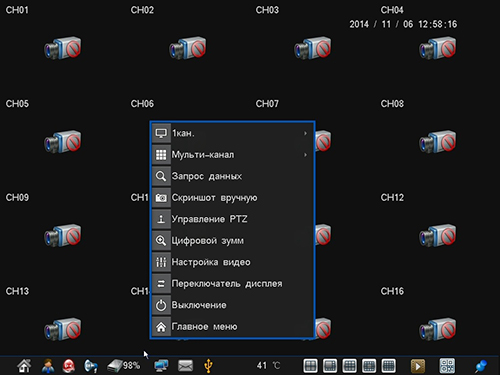The image size is (500, 375).
Task: Click the time text 12:58:16
Action: pos(438,24)
